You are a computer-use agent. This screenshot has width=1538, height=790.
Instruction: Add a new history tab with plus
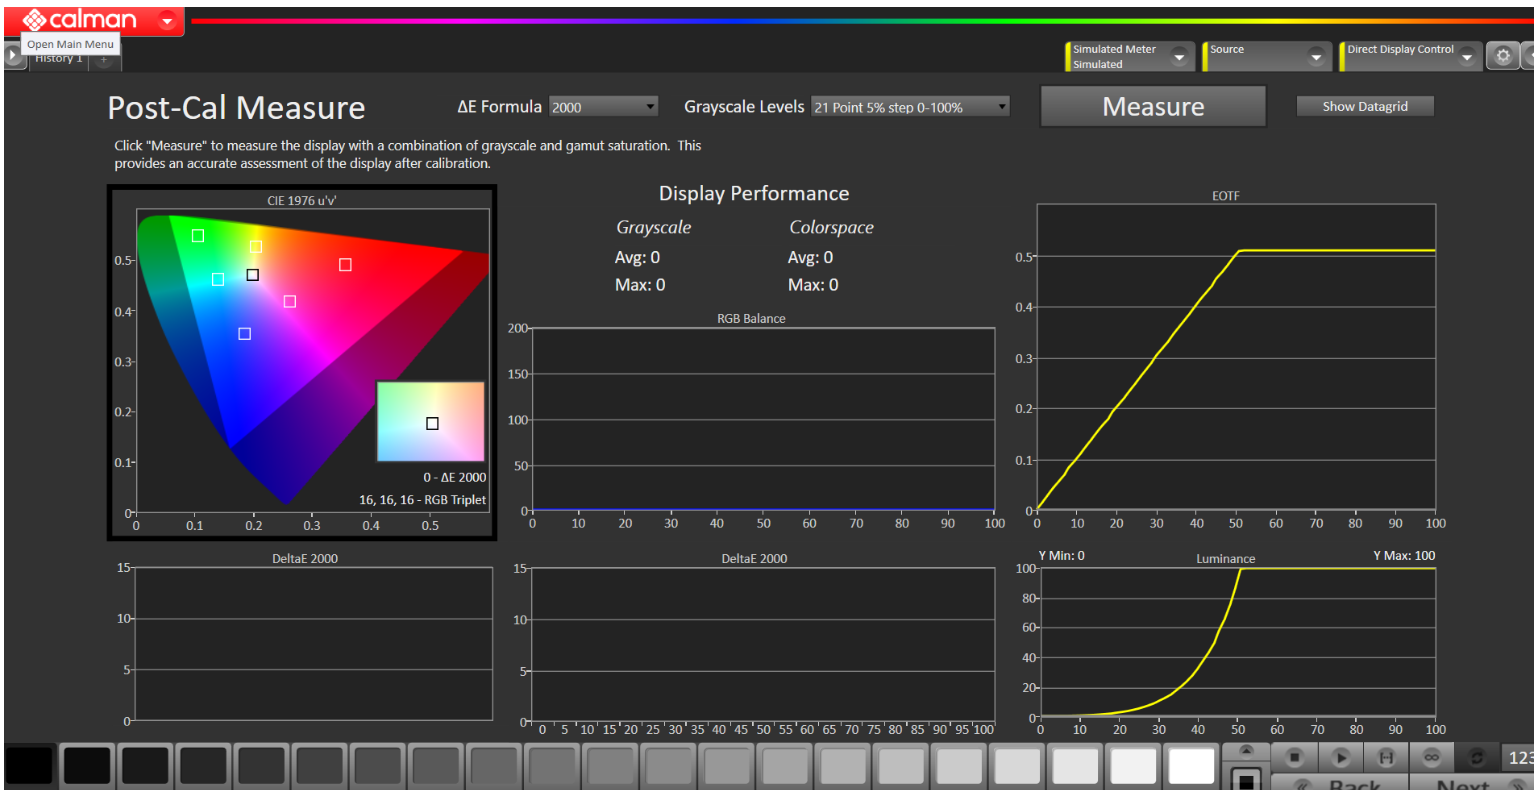pos(104,60)
